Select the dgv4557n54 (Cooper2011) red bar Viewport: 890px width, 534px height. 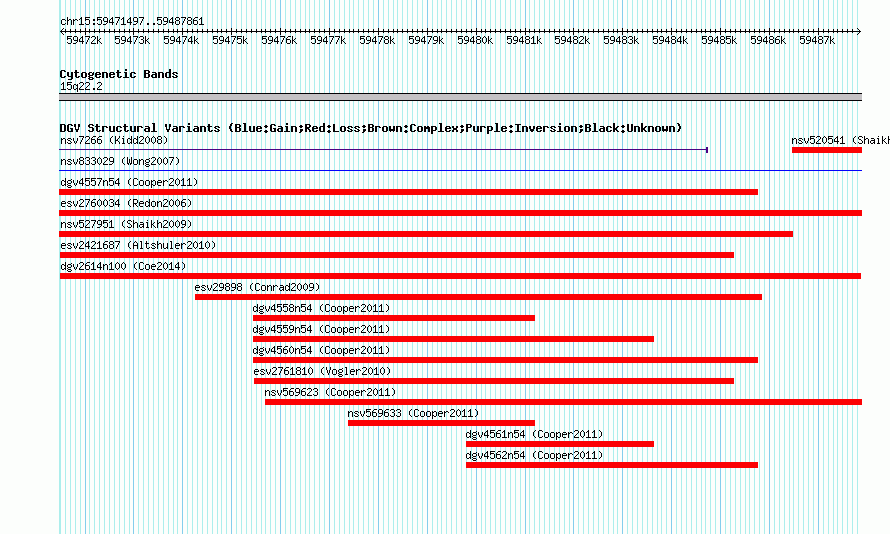point(409,192)
